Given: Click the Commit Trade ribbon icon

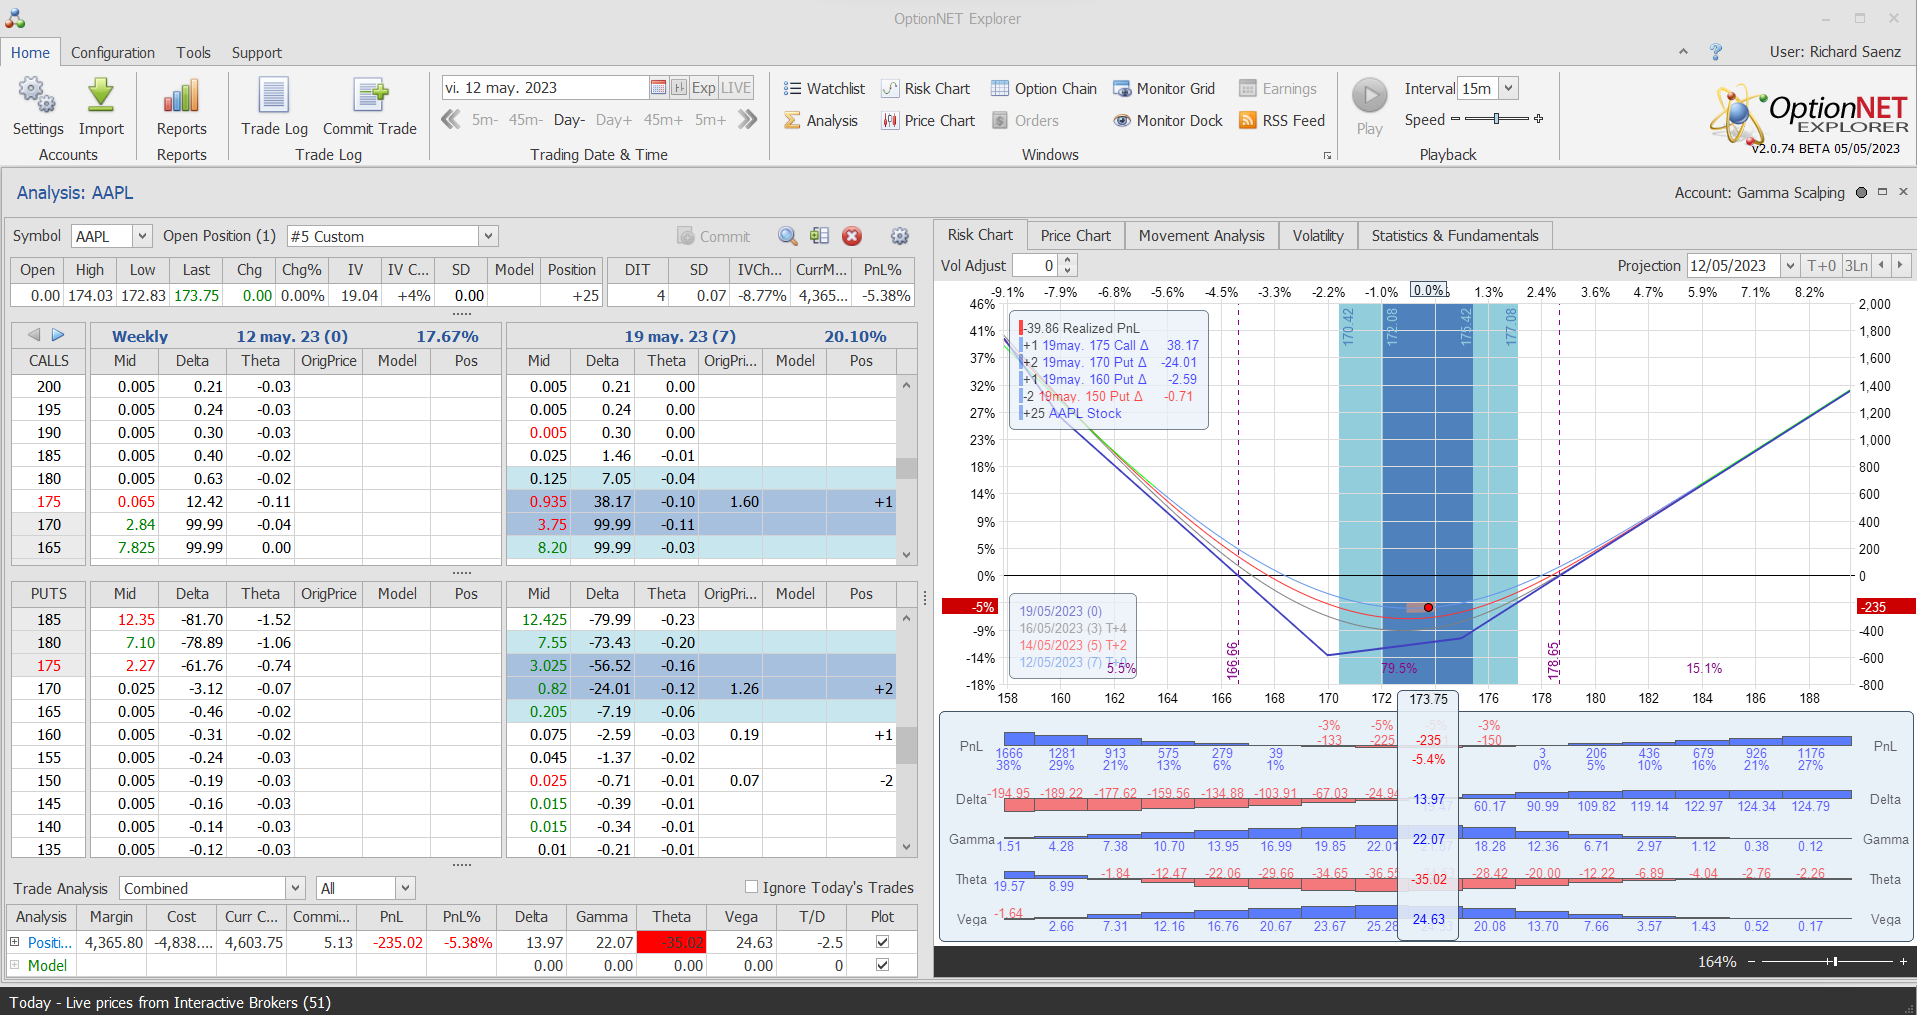Looking at the screenshot, I should tap(369, 107).
